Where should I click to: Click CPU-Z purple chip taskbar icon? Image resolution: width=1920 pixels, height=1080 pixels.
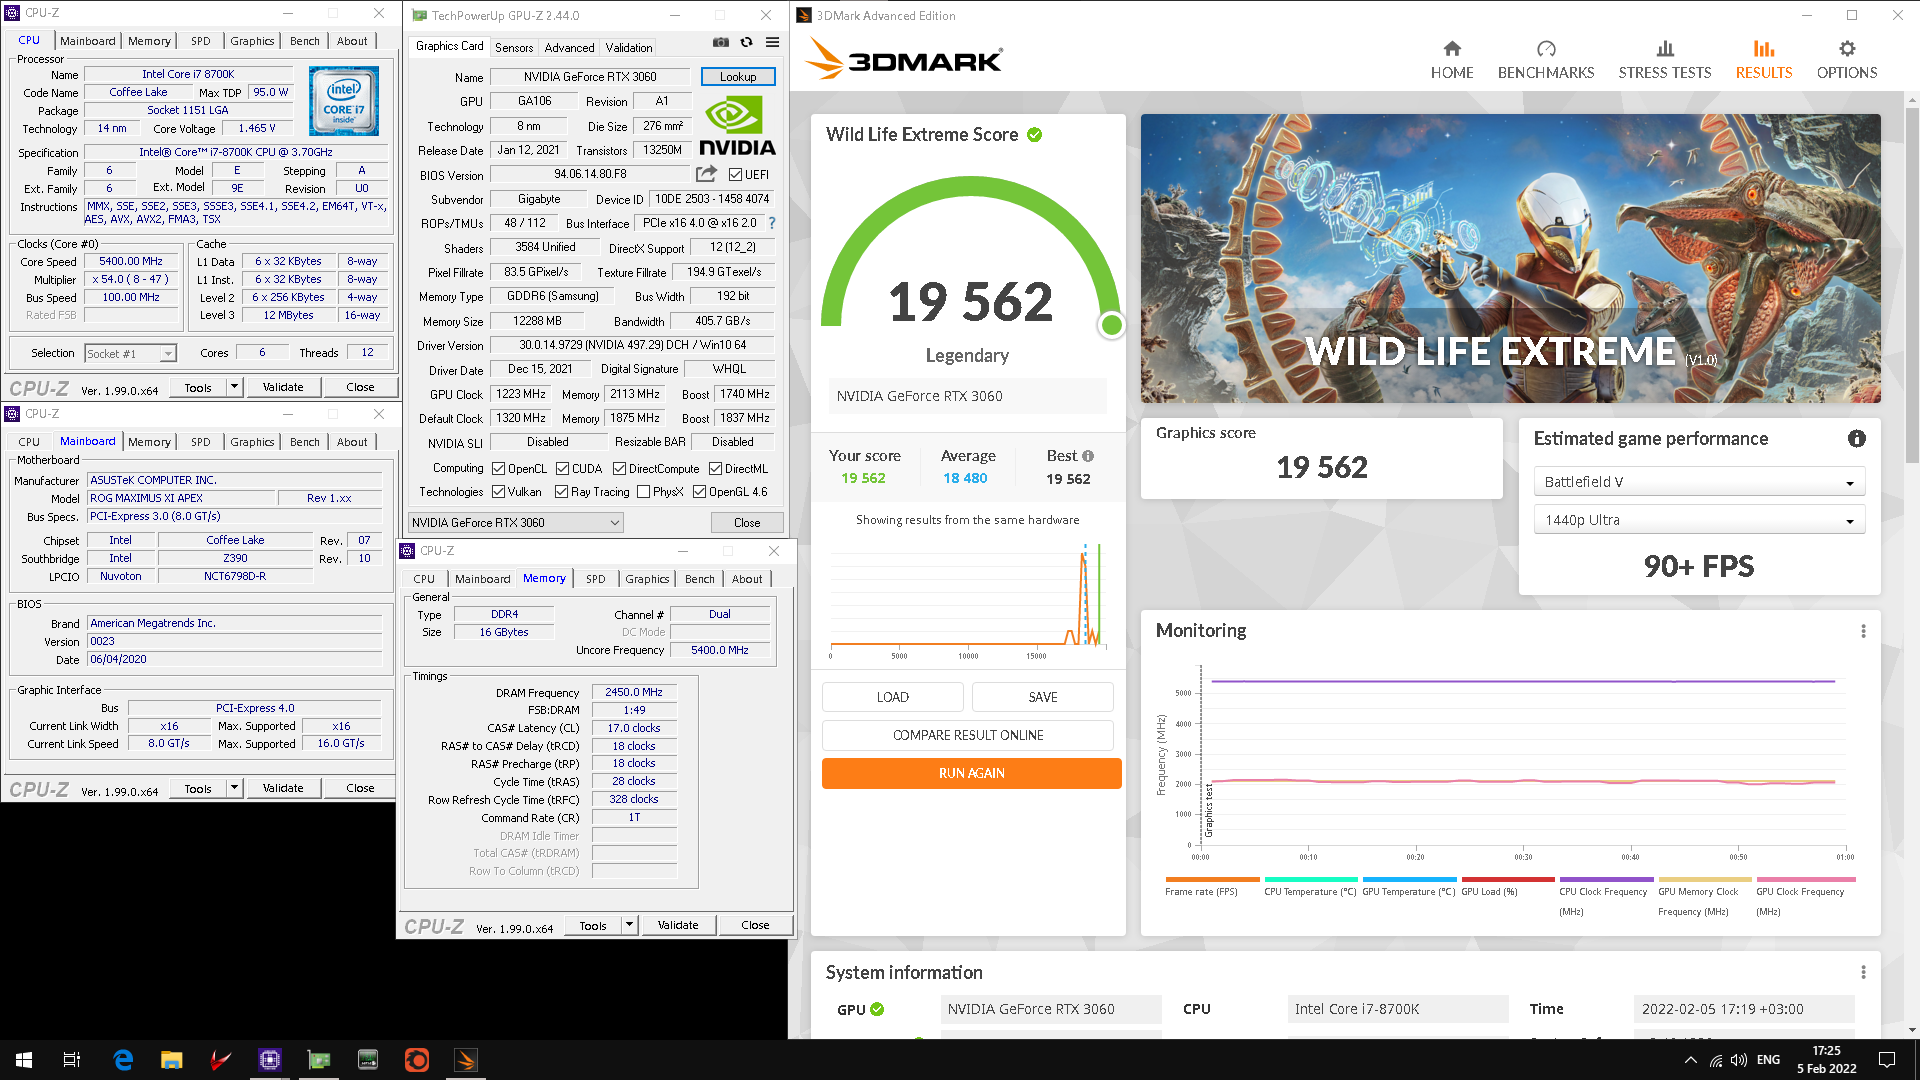pyautogui.click(x=269, y=1060)
